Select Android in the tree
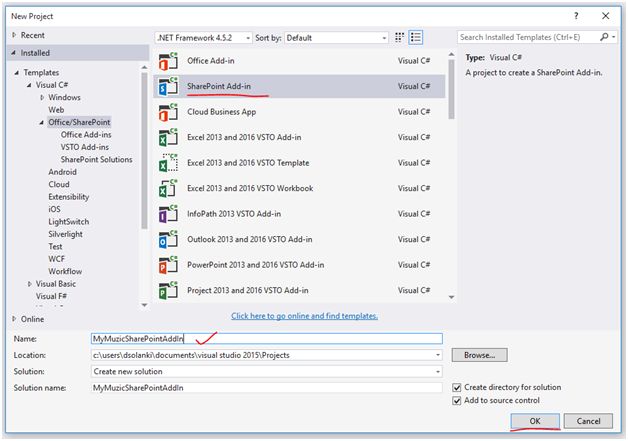 (62, 172)
